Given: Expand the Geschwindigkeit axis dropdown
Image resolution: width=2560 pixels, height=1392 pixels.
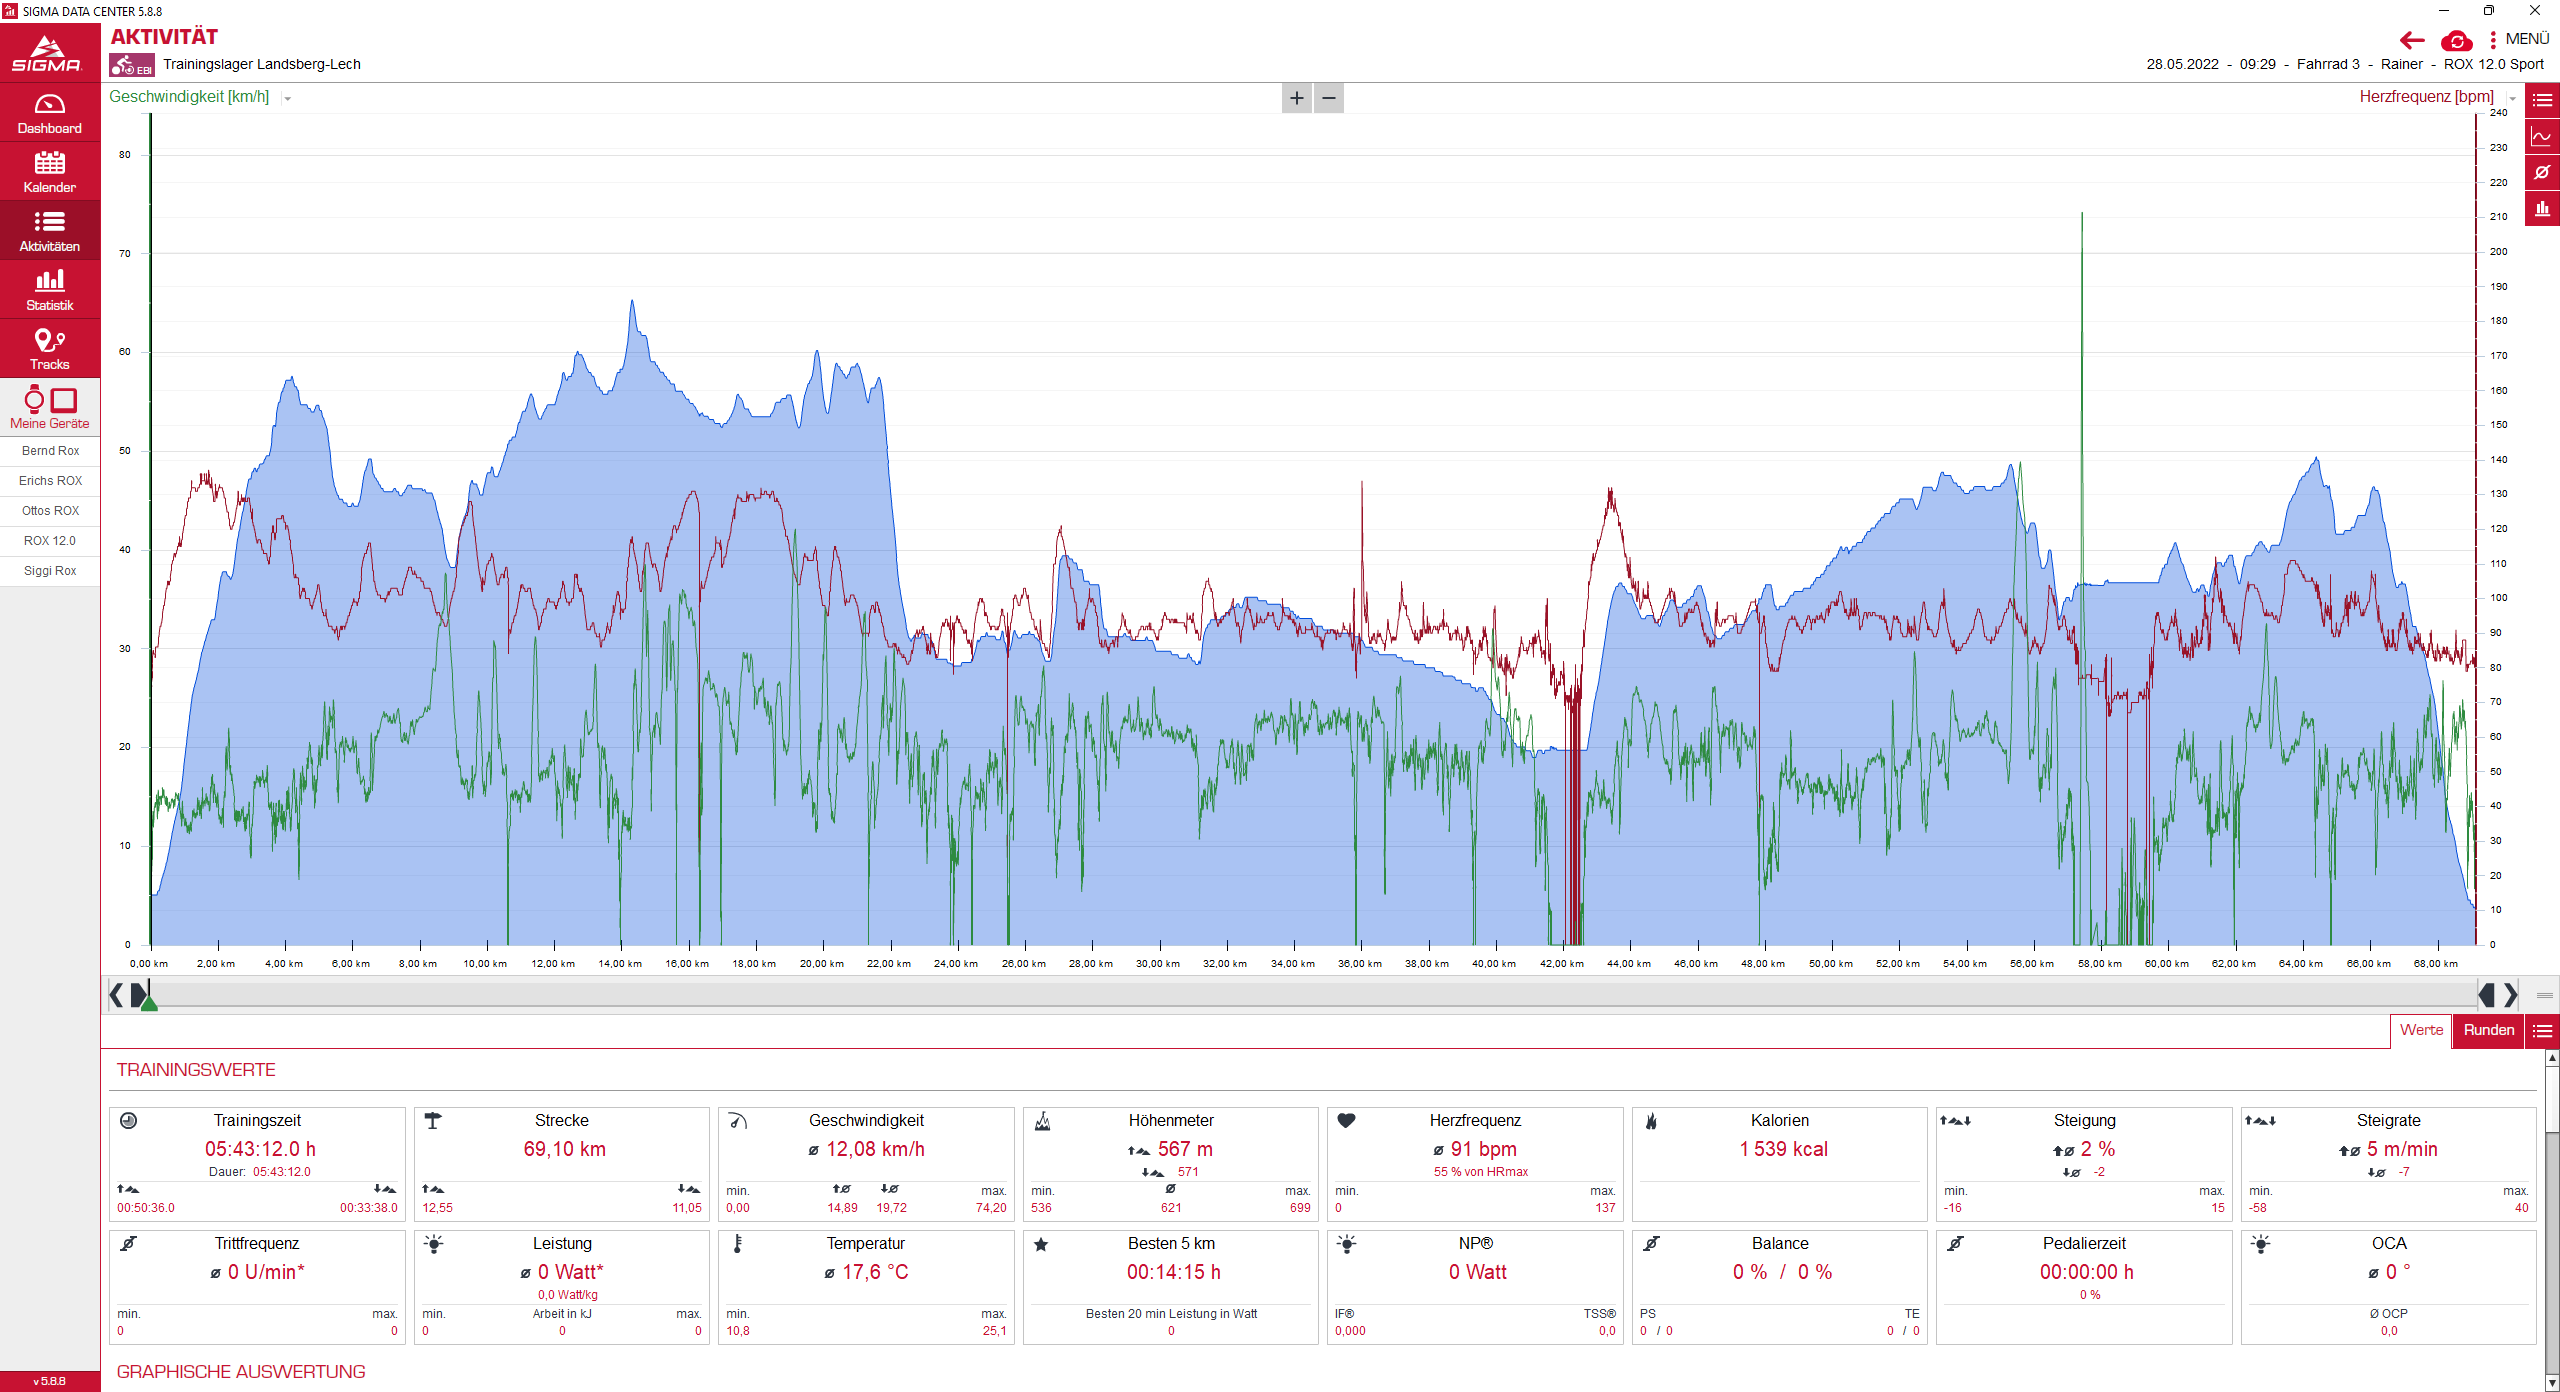Looking at the screenshot, I should (288, 98).
